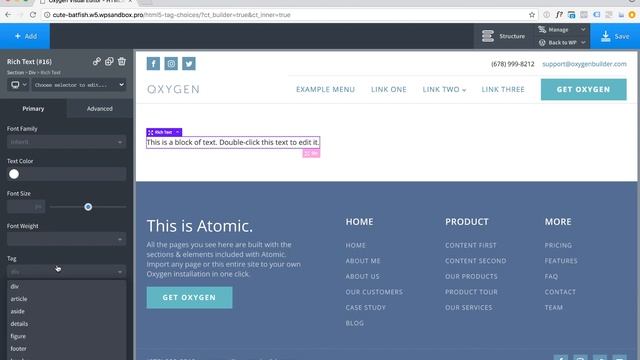Open the LINK ONE nav link
The image size is (640, 360).
(x=389, y=89)
